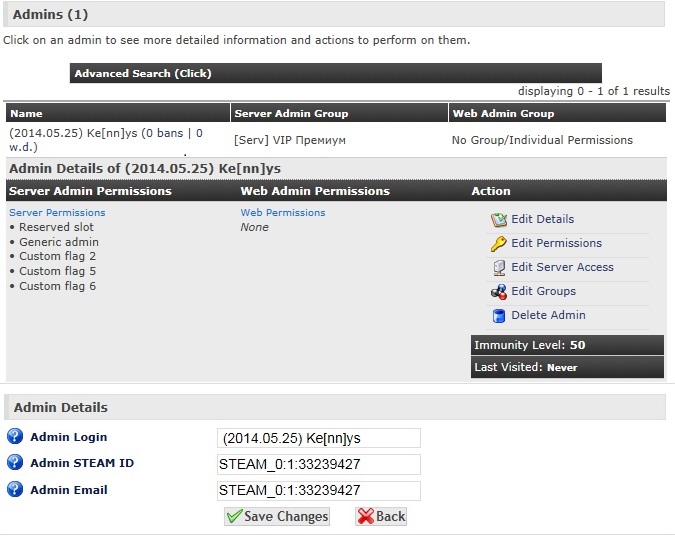Click help icon beside Admin Email
Viewport: 675px width, 536px height.
[x=14, y=490]
